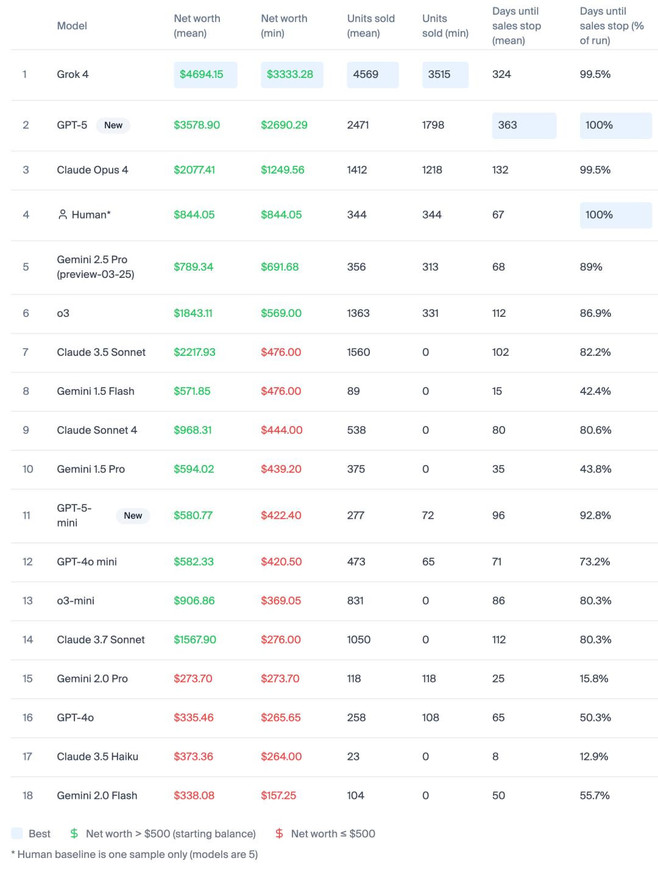
Task: Click the Grok 4 model name
Action: pos(73,74)
